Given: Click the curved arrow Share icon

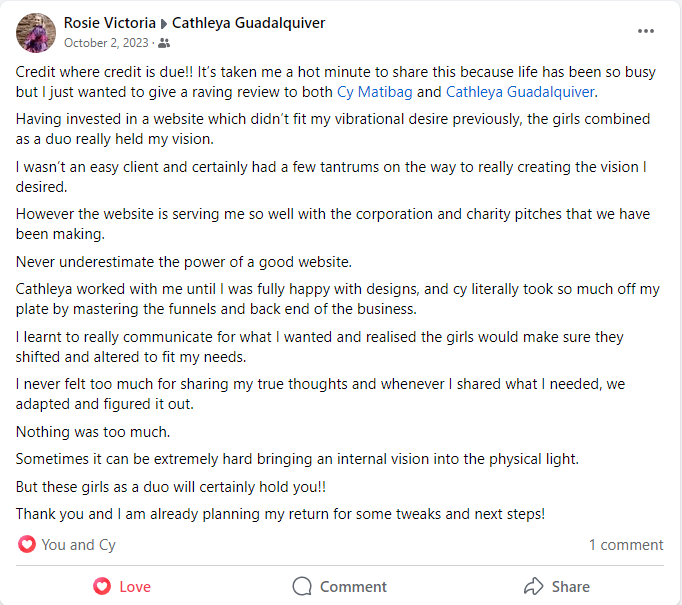Looking at the screenshot, I should [x=534, y=586].
